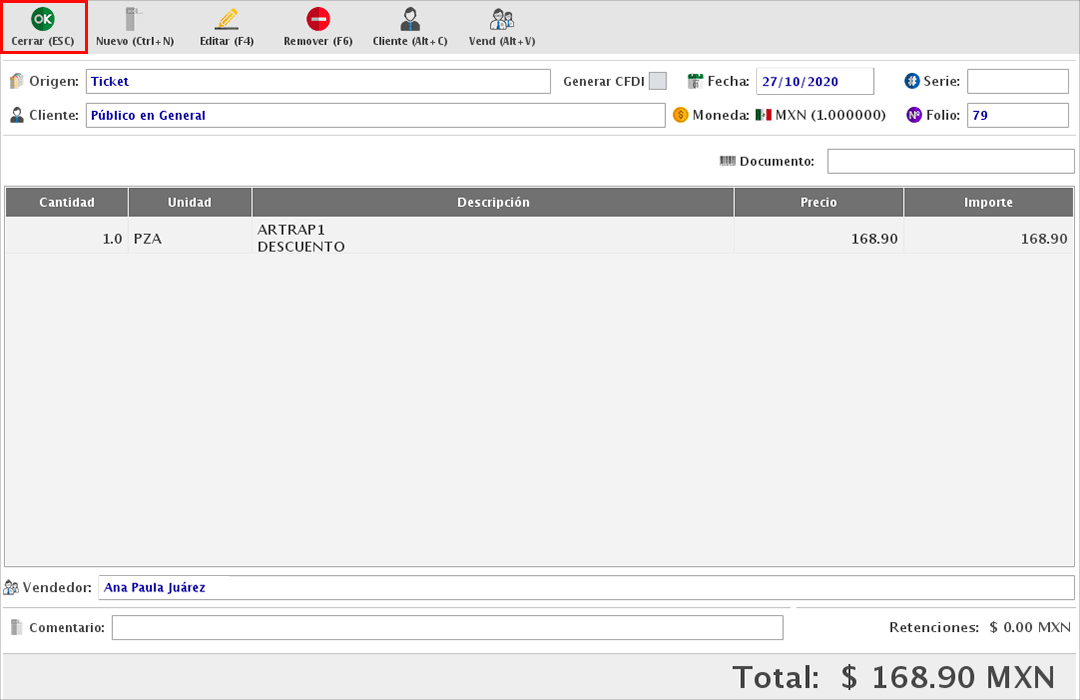Open the Cliente selector in toolbar
The image size is (1080, 700).
click(x=410, y=19)
